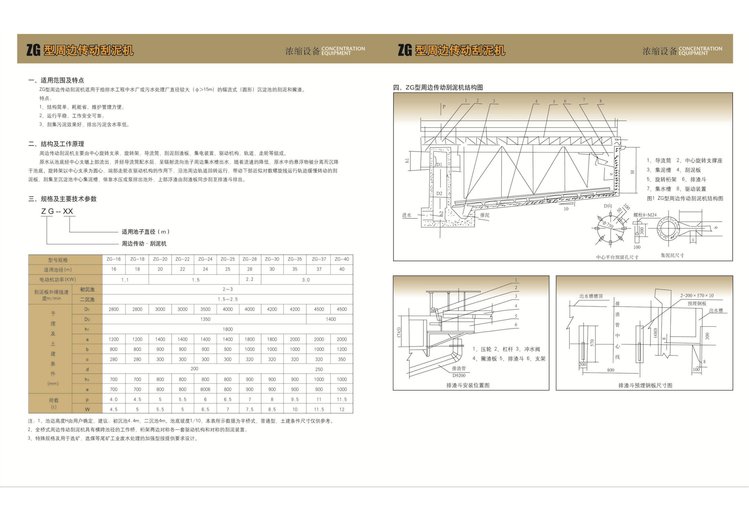Select the ZG-40 column header in table
The width and height of the screenshot is (749, 530).
[x=342, y=259]
